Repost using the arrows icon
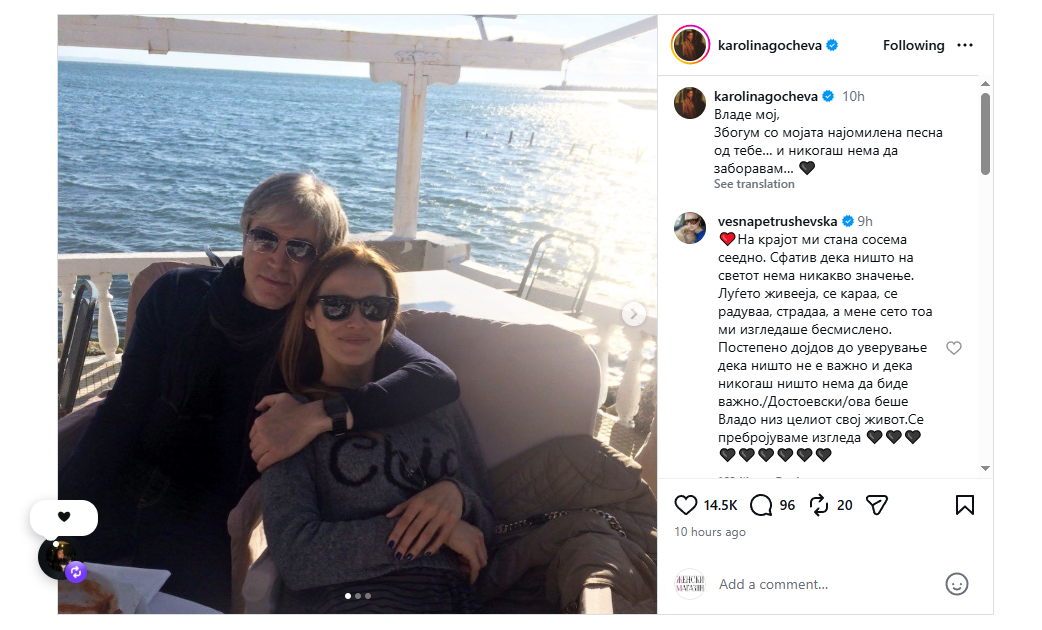 pyautogui.click(x=819, y=505)
